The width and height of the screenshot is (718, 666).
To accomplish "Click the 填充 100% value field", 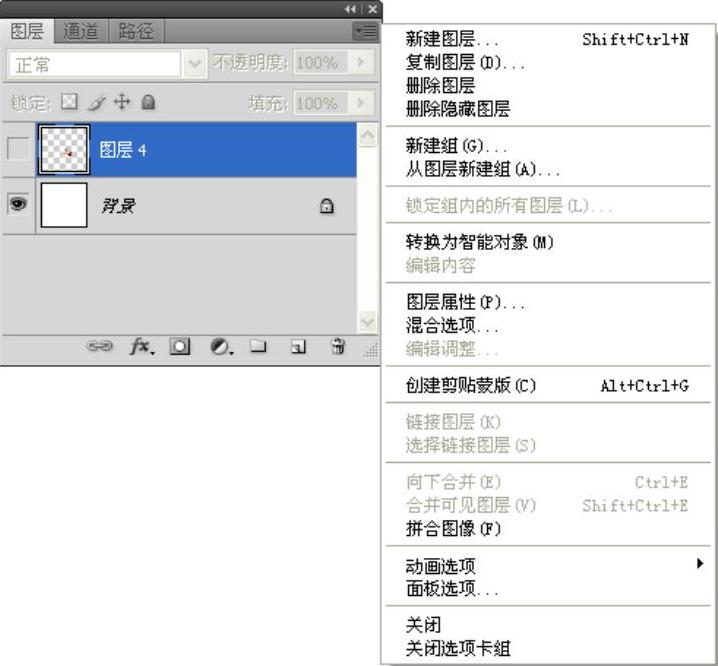I will [320, 103].
